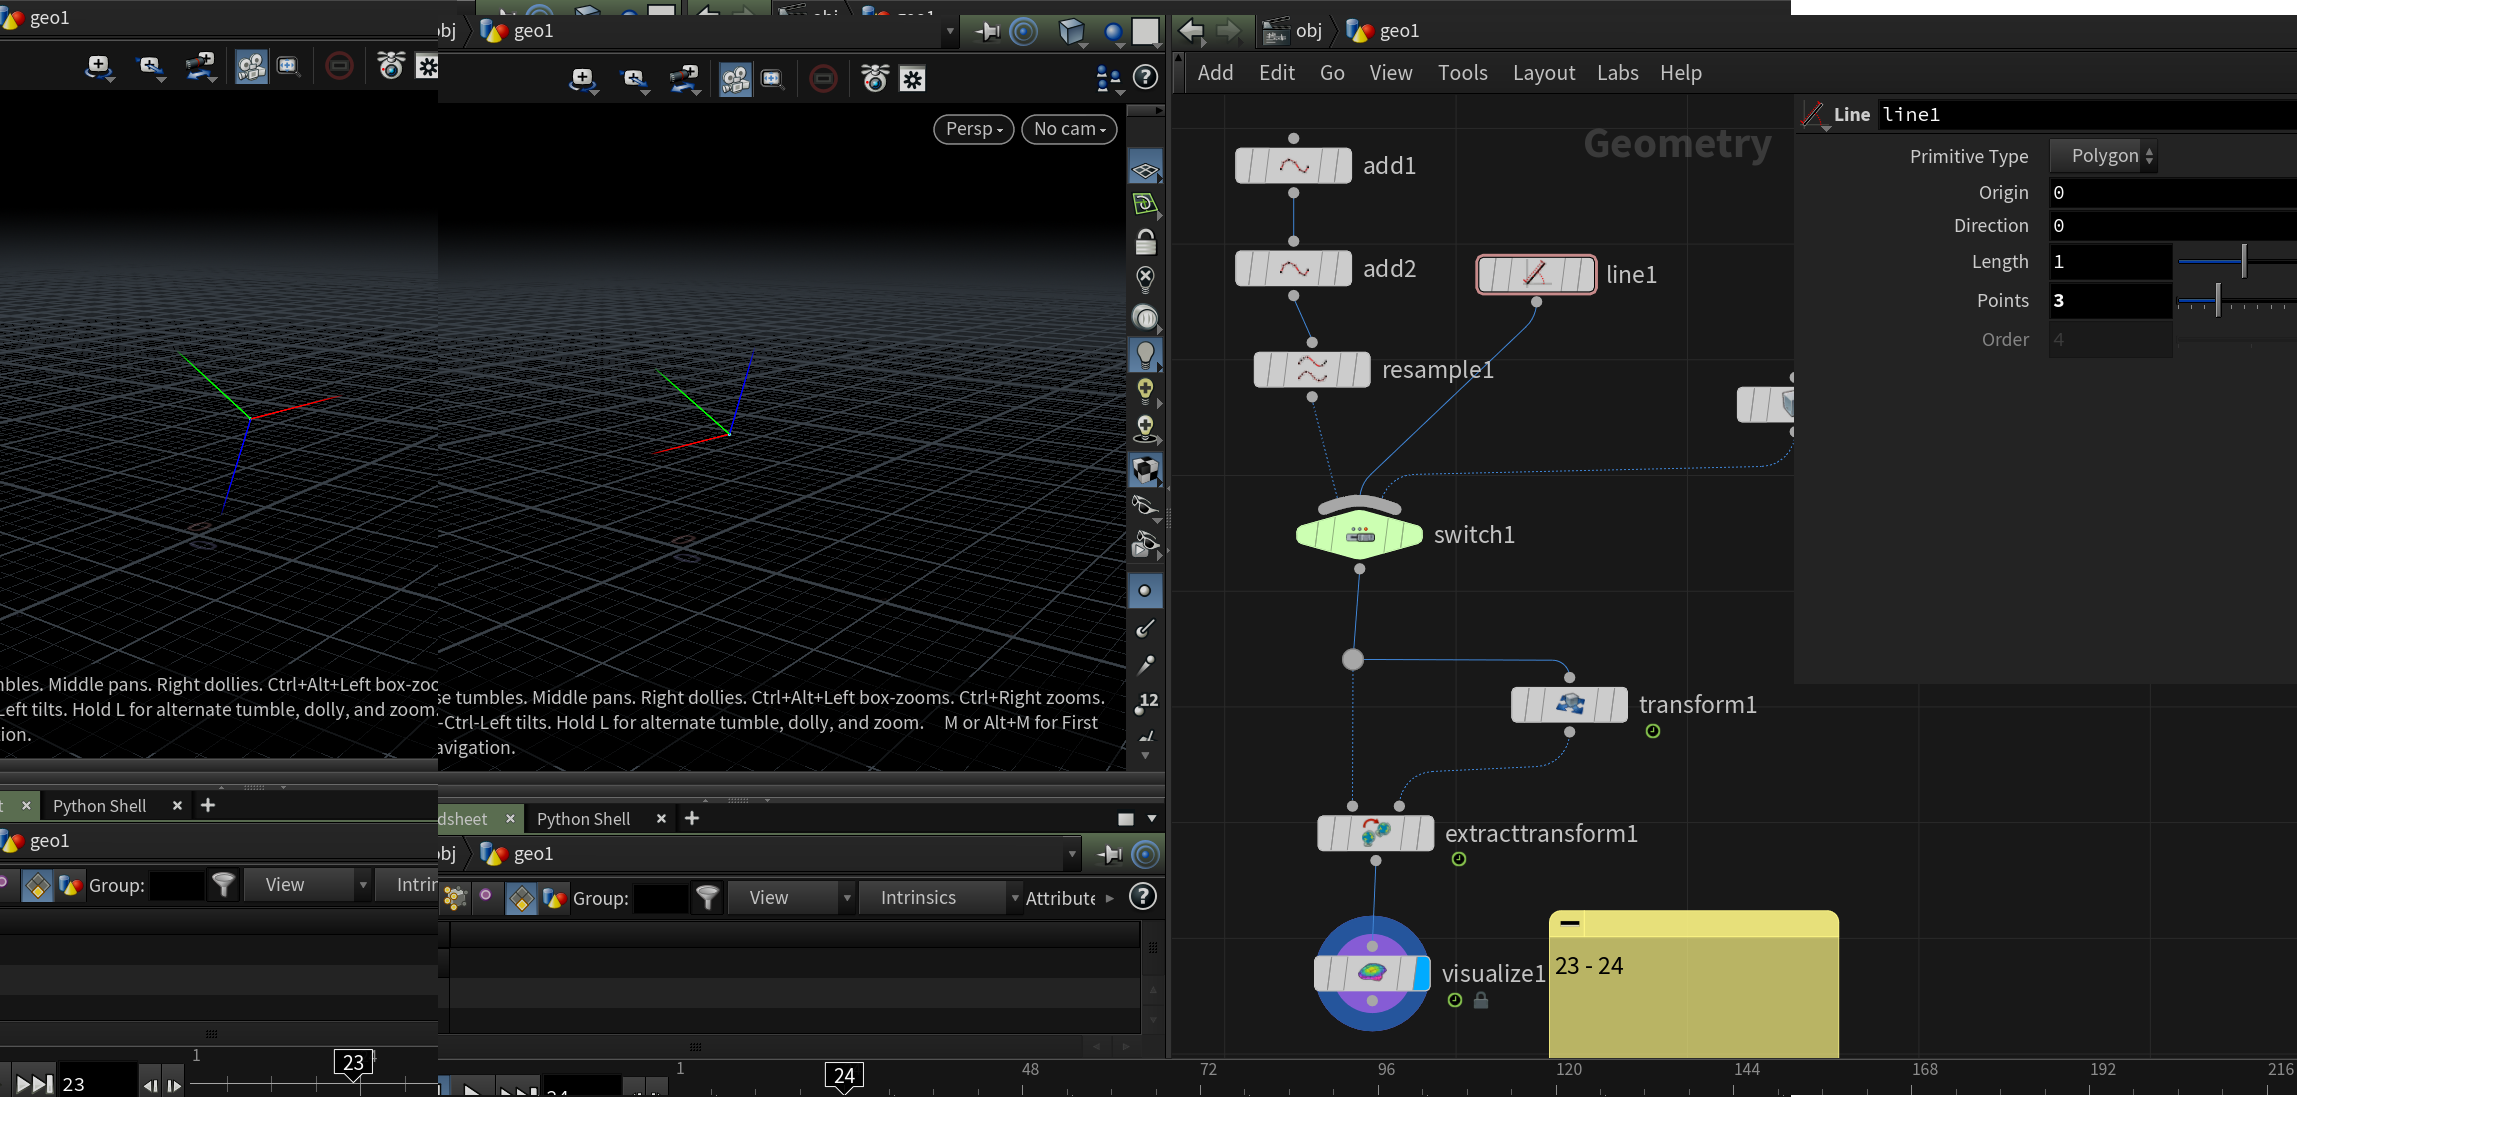Select the extracttransform1 node

tap(1376, 833)
